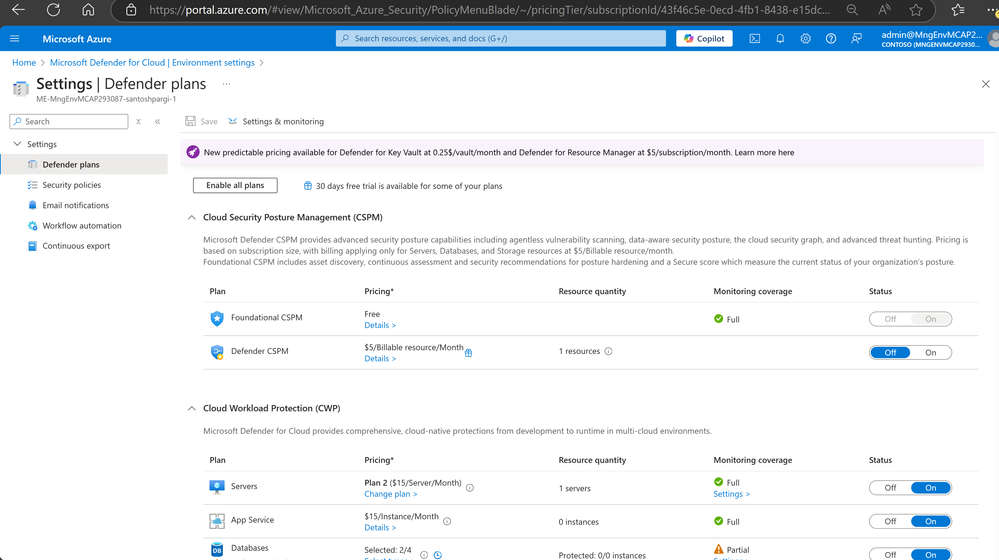Focus the sidebar Search field
Image resolution: width=999 pixels, height=560 pixels.
(69, 122)
